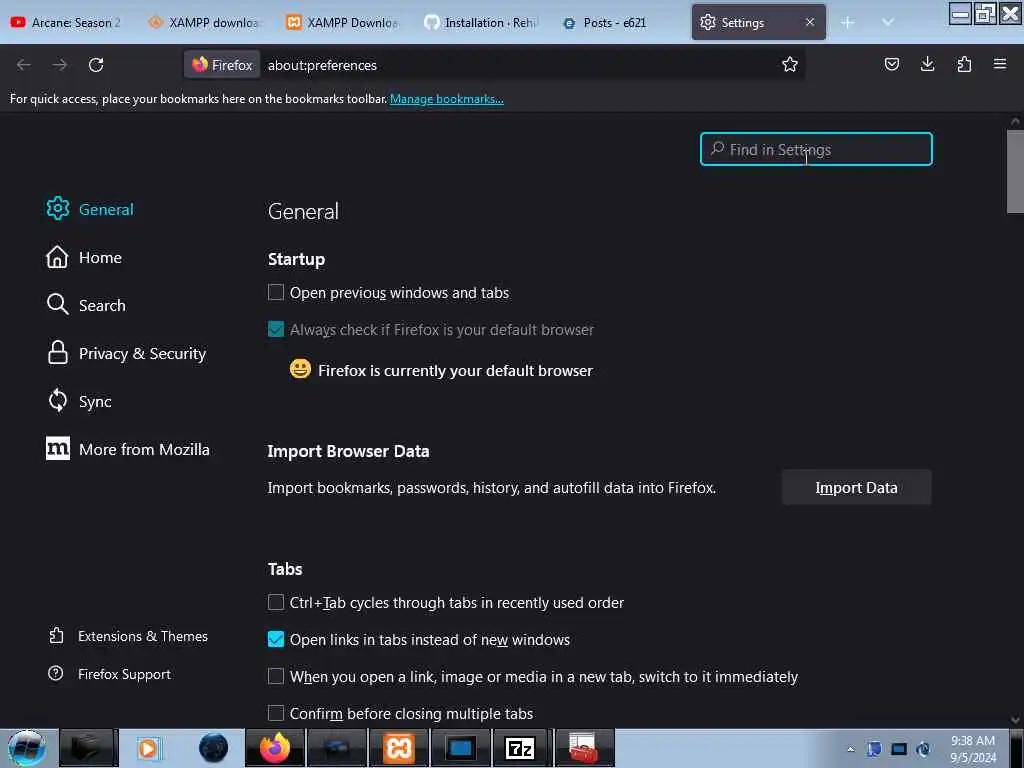List all tabs dropdown arrow
Viewport: 1024px width, 768px height.
tap(888, 22)
